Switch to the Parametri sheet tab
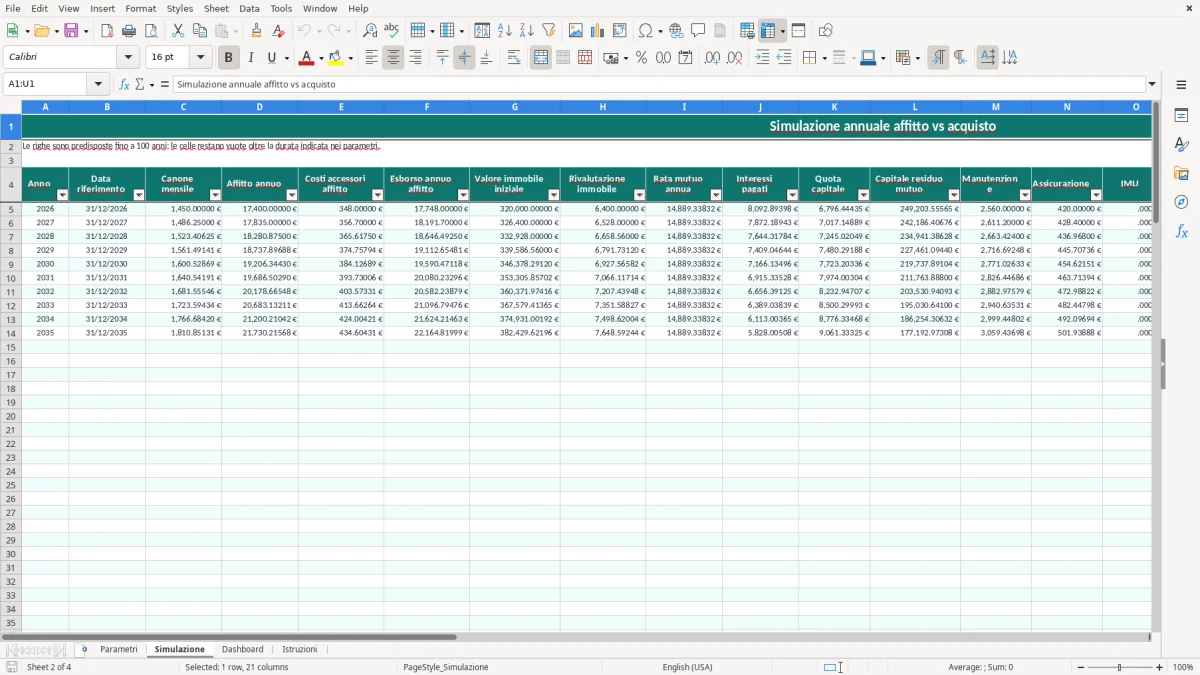 (x=119, y=650)
